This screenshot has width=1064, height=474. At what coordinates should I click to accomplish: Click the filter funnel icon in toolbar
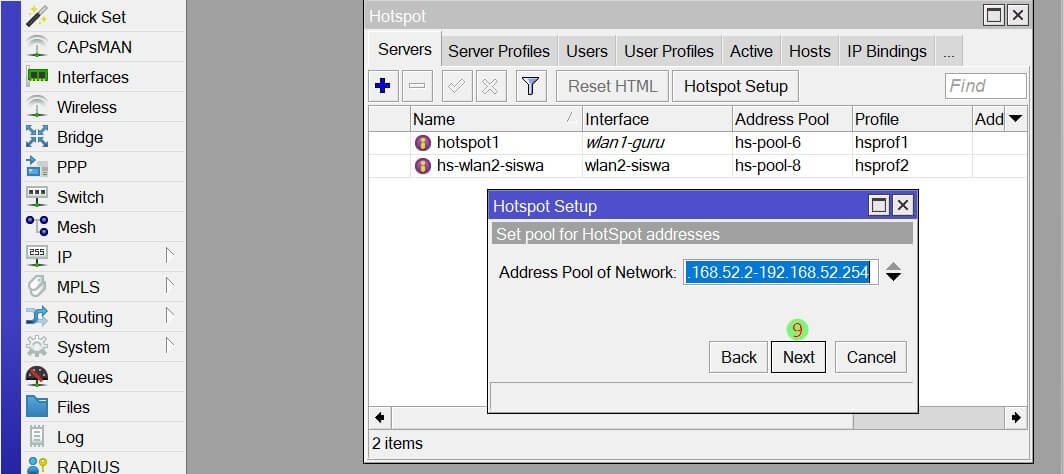(x=530, y=86)
